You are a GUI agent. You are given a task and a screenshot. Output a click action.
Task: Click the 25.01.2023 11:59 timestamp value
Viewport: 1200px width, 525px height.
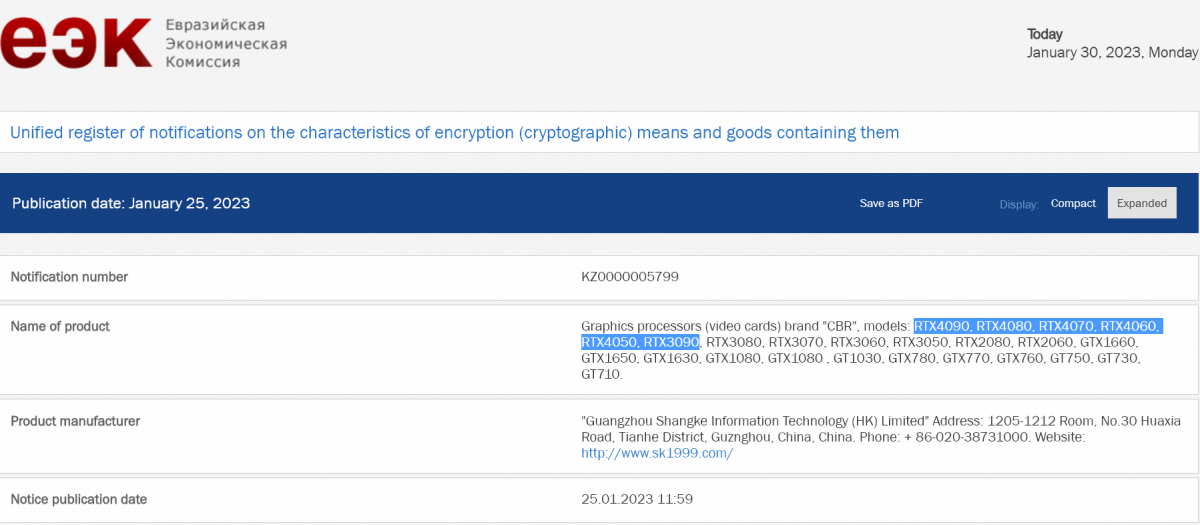(637, 499)
